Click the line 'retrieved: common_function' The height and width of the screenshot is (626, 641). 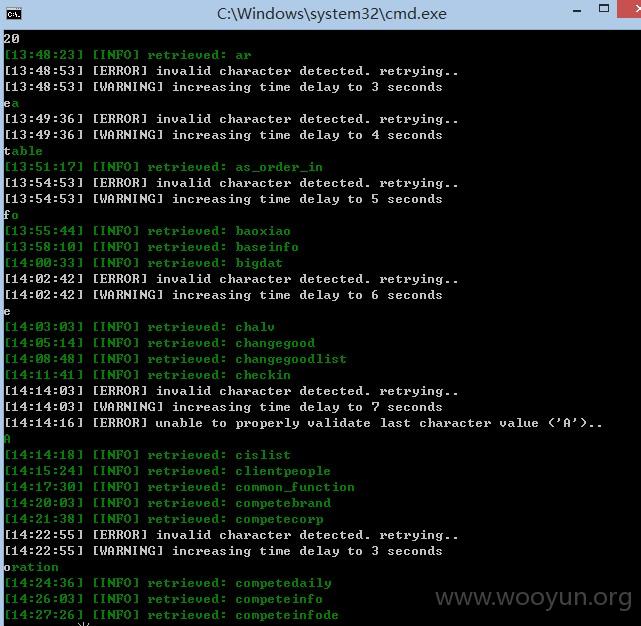179,487
